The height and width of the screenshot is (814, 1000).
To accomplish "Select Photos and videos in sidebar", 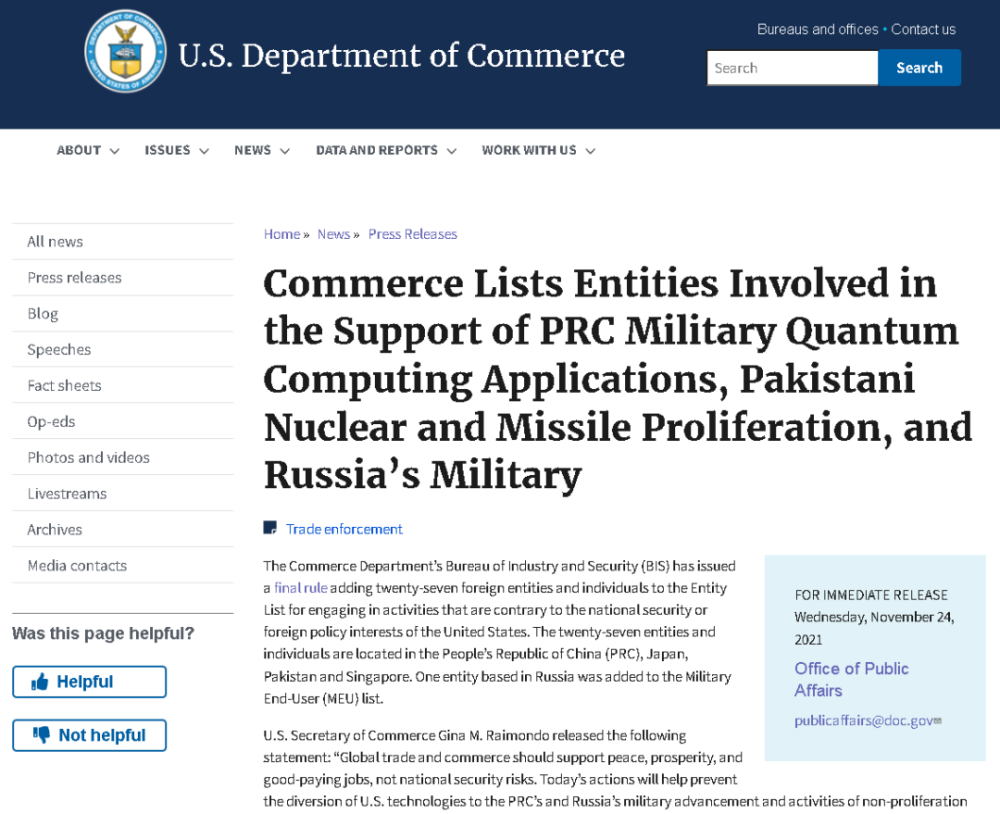I will coord(122,457).
